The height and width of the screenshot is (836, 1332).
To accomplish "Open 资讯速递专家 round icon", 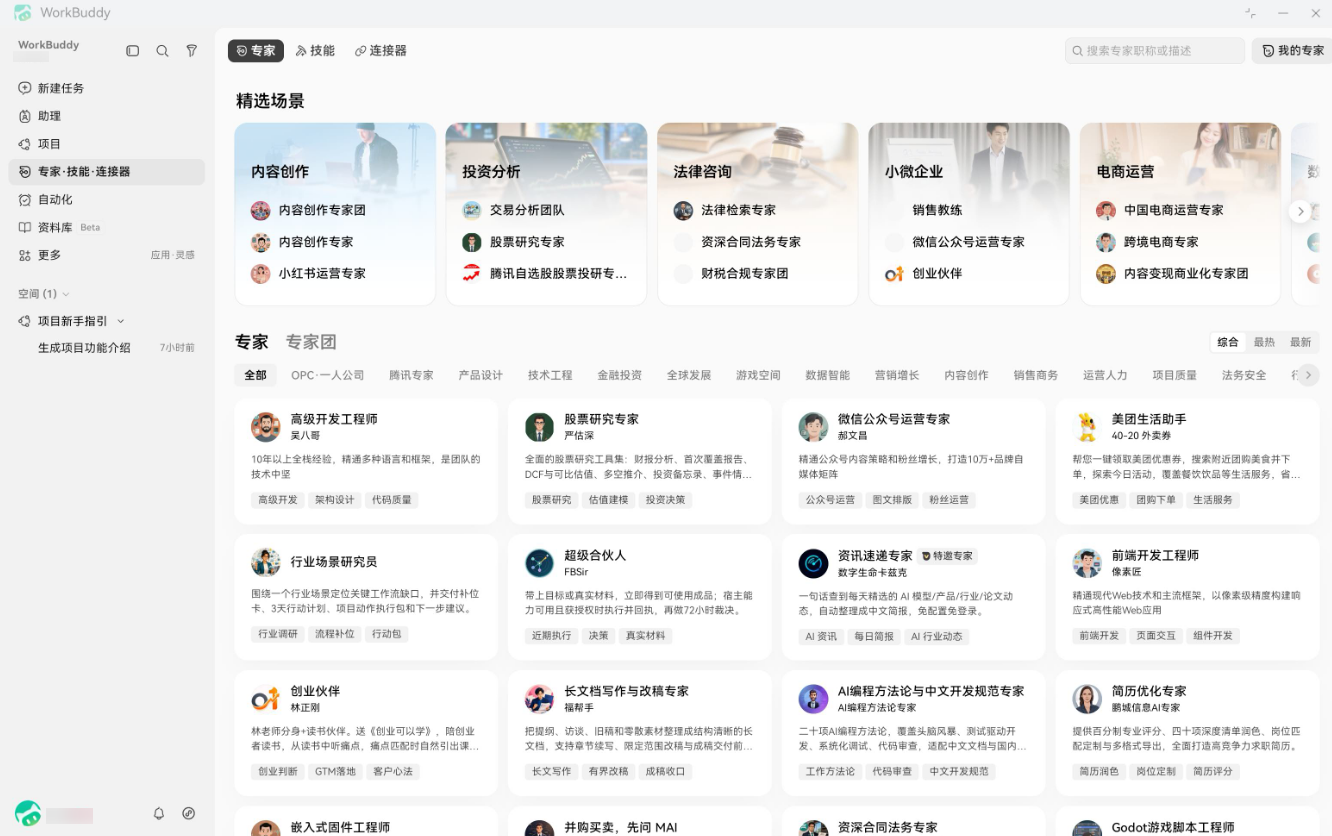I will click(x=813, y=563).
